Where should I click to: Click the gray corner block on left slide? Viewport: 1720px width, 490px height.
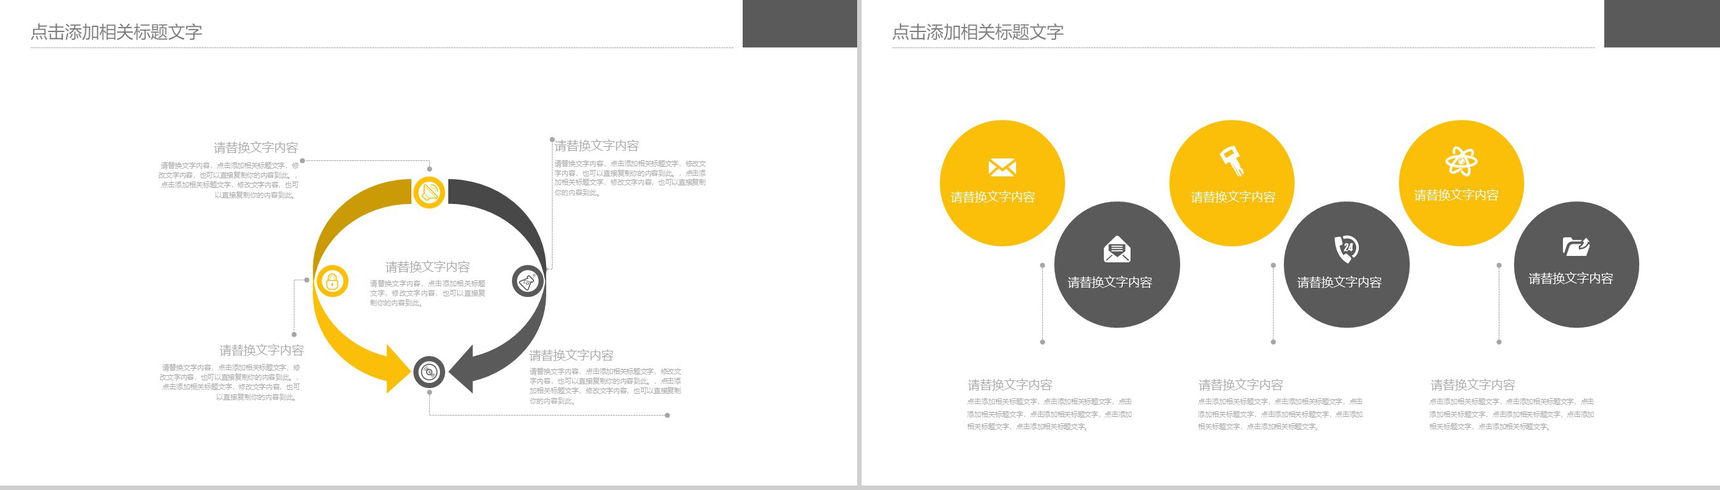(x=799, y=23)
